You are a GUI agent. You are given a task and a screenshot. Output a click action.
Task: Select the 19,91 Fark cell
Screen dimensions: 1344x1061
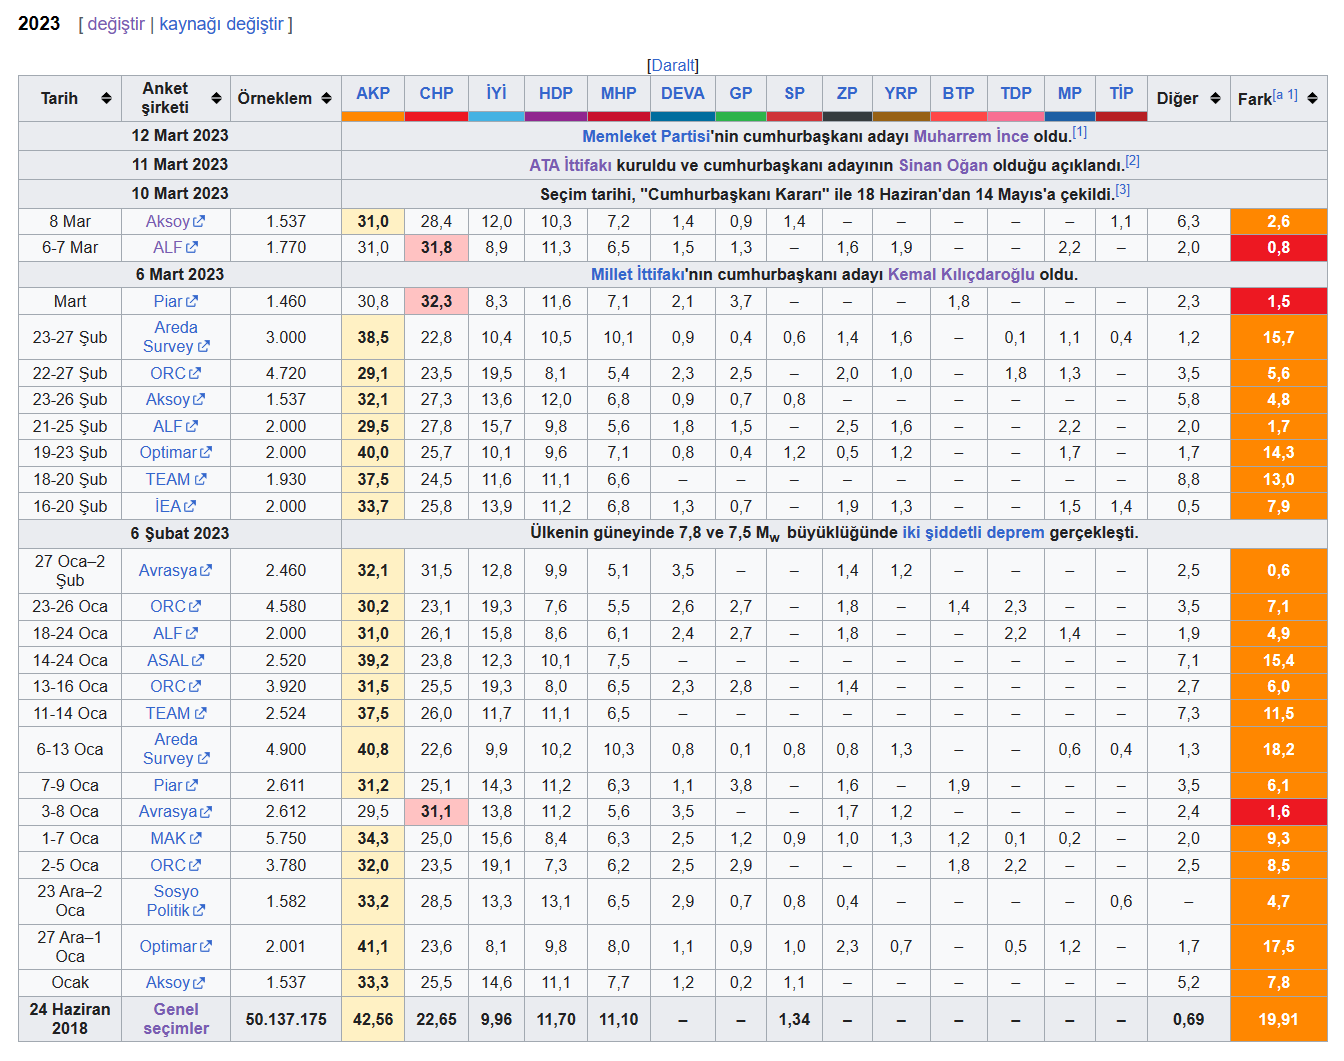coord(1278,1019)
